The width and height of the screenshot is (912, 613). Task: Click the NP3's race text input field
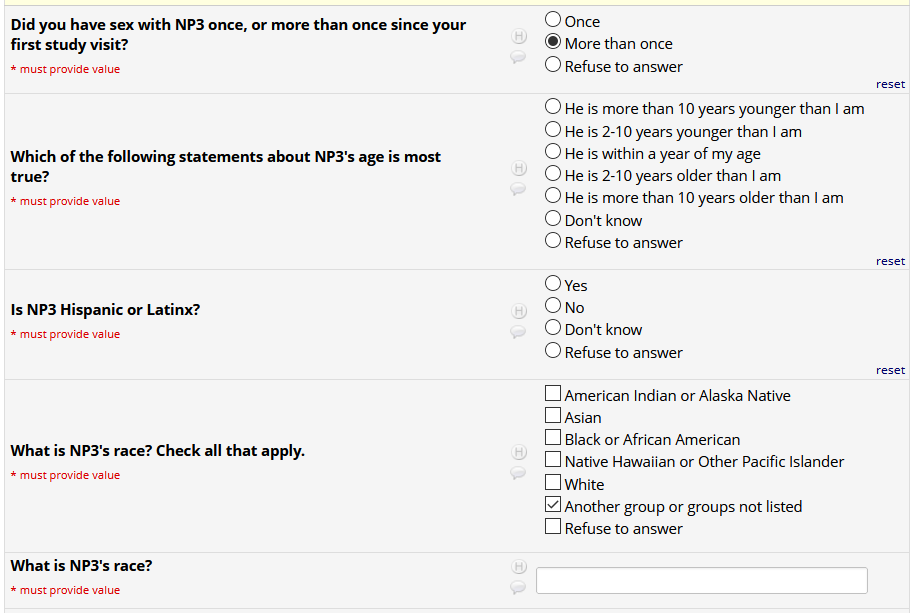tap(701, 581)
